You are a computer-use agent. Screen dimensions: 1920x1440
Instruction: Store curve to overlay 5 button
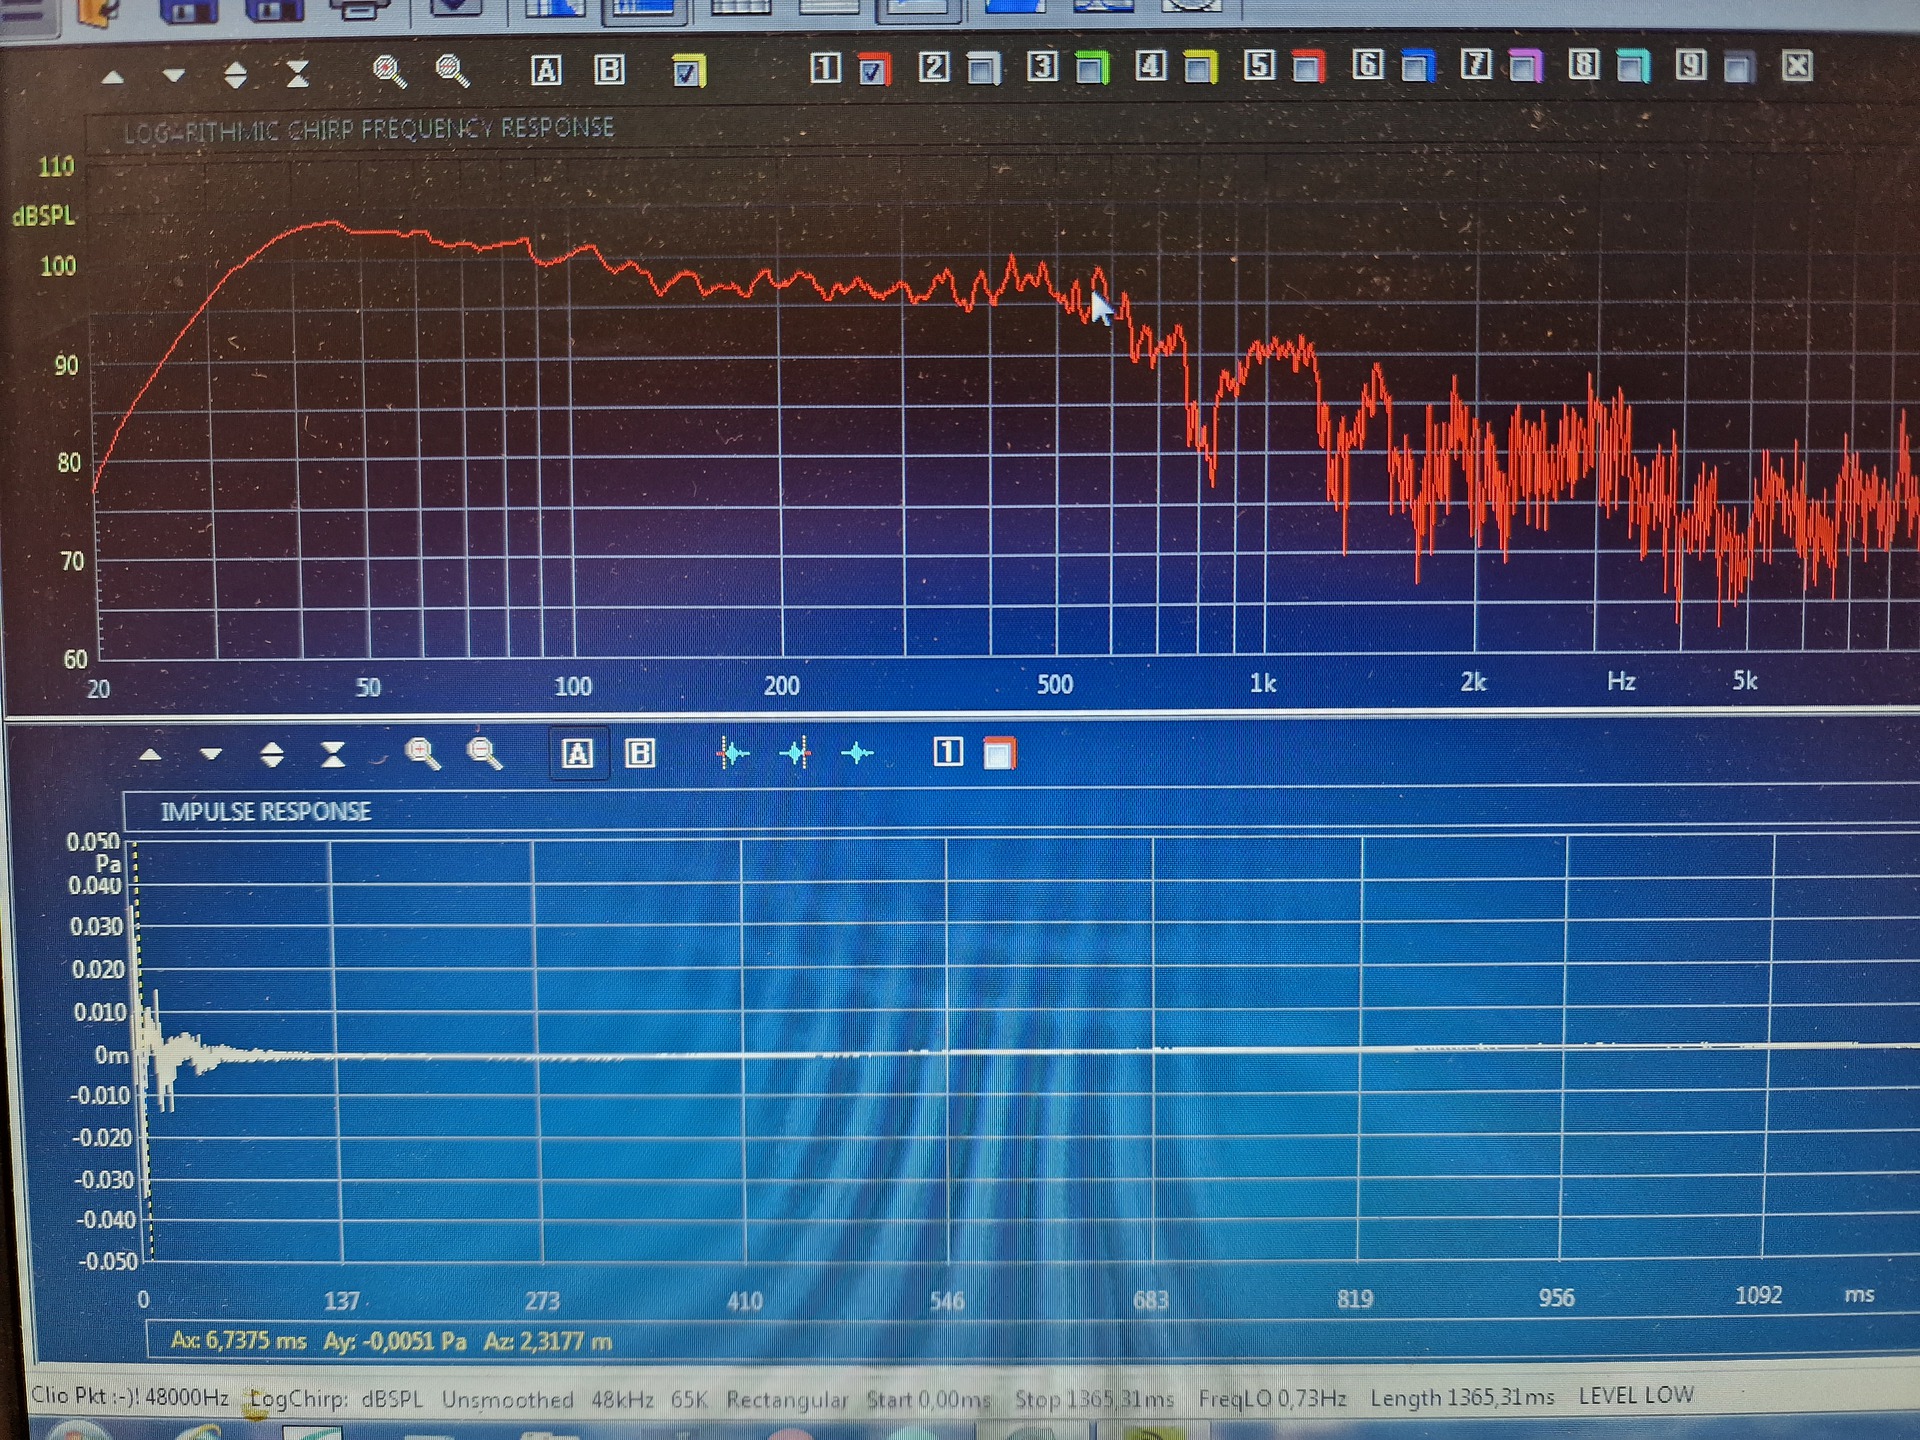1259,65
